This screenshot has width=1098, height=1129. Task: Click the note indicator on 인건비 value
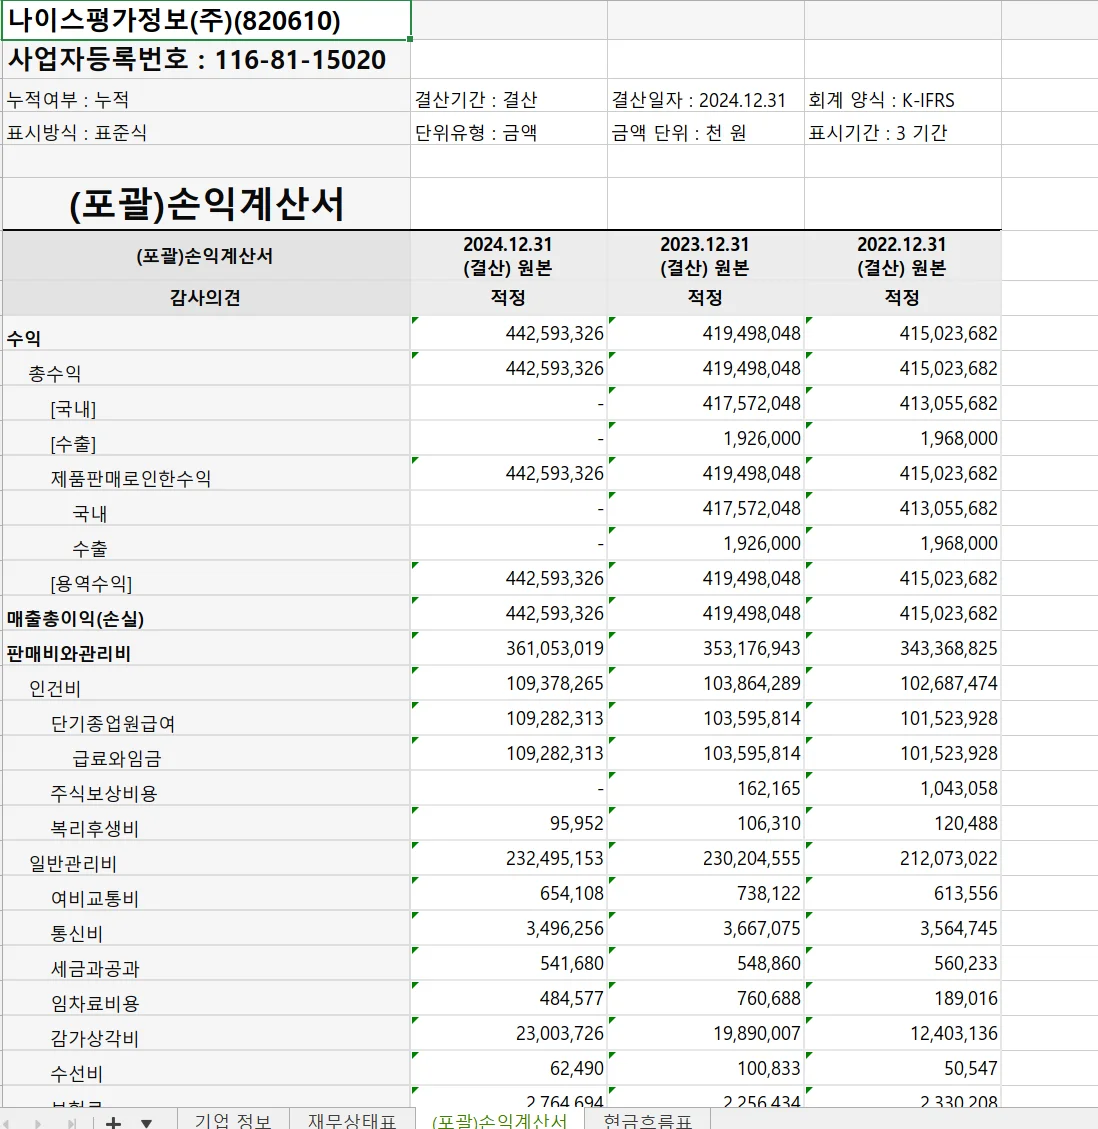417,672
